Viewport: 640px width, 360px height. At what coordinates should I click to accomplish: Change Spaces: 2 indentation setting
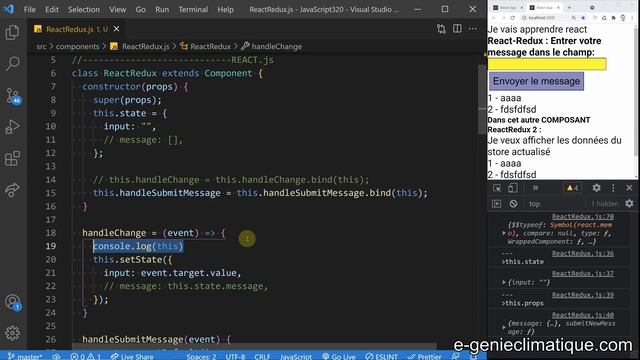[x=201, y=356]
